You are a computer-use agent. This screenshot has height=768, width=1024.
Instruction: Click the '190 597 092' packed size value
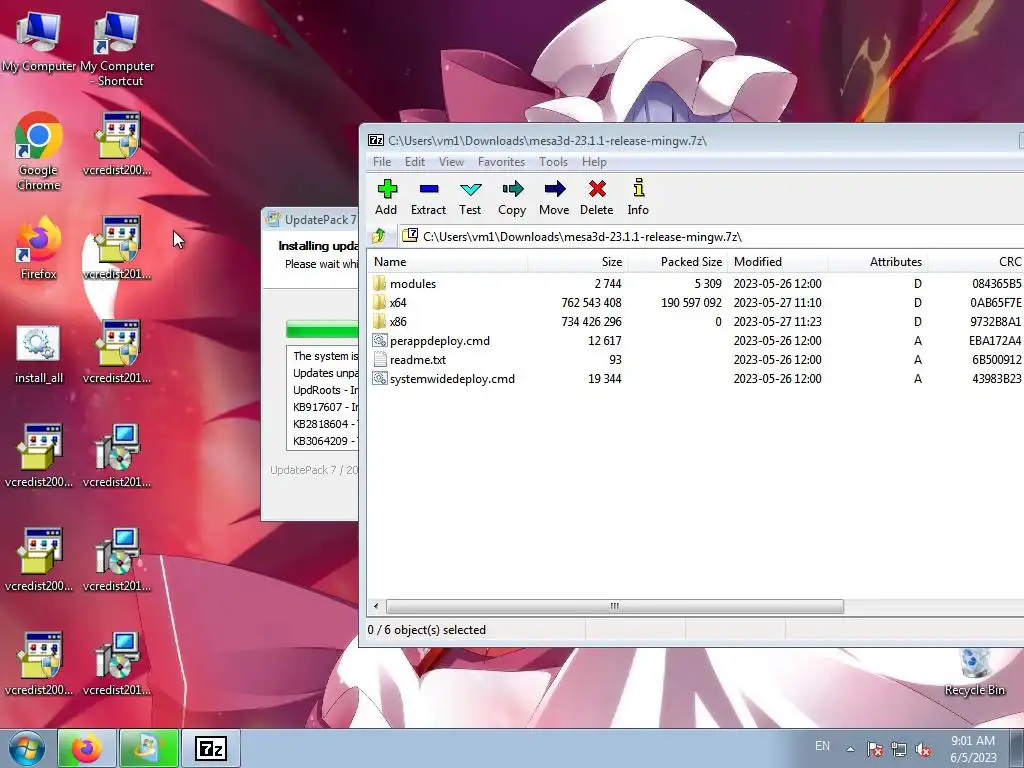[691, 302]
